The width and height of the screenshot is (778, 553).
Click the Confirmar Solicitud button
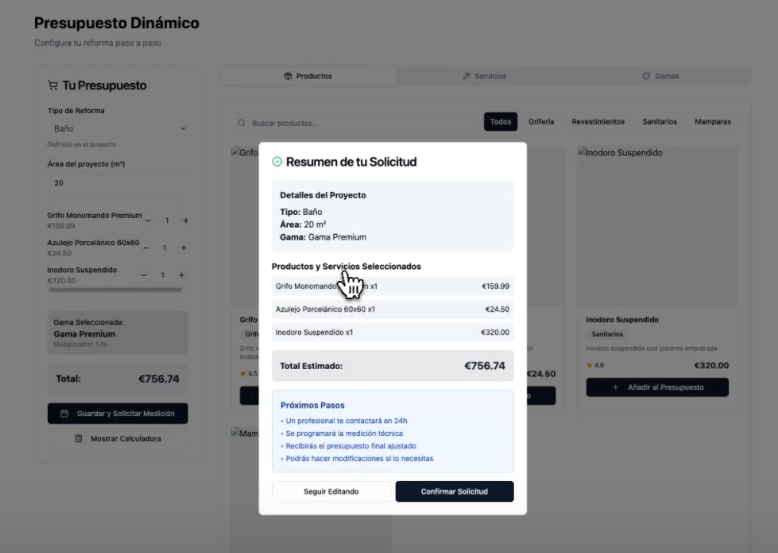pyautogui.click(x=454, y=492)
